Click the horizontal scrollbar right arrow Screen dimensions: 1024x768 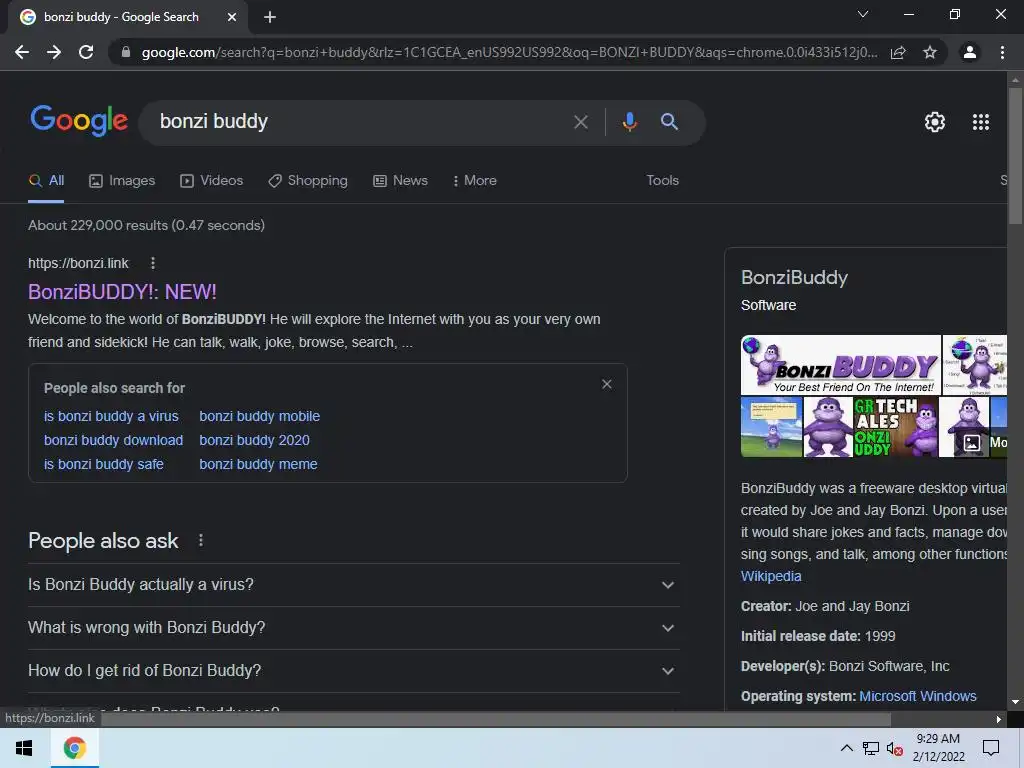pos(999,719)
